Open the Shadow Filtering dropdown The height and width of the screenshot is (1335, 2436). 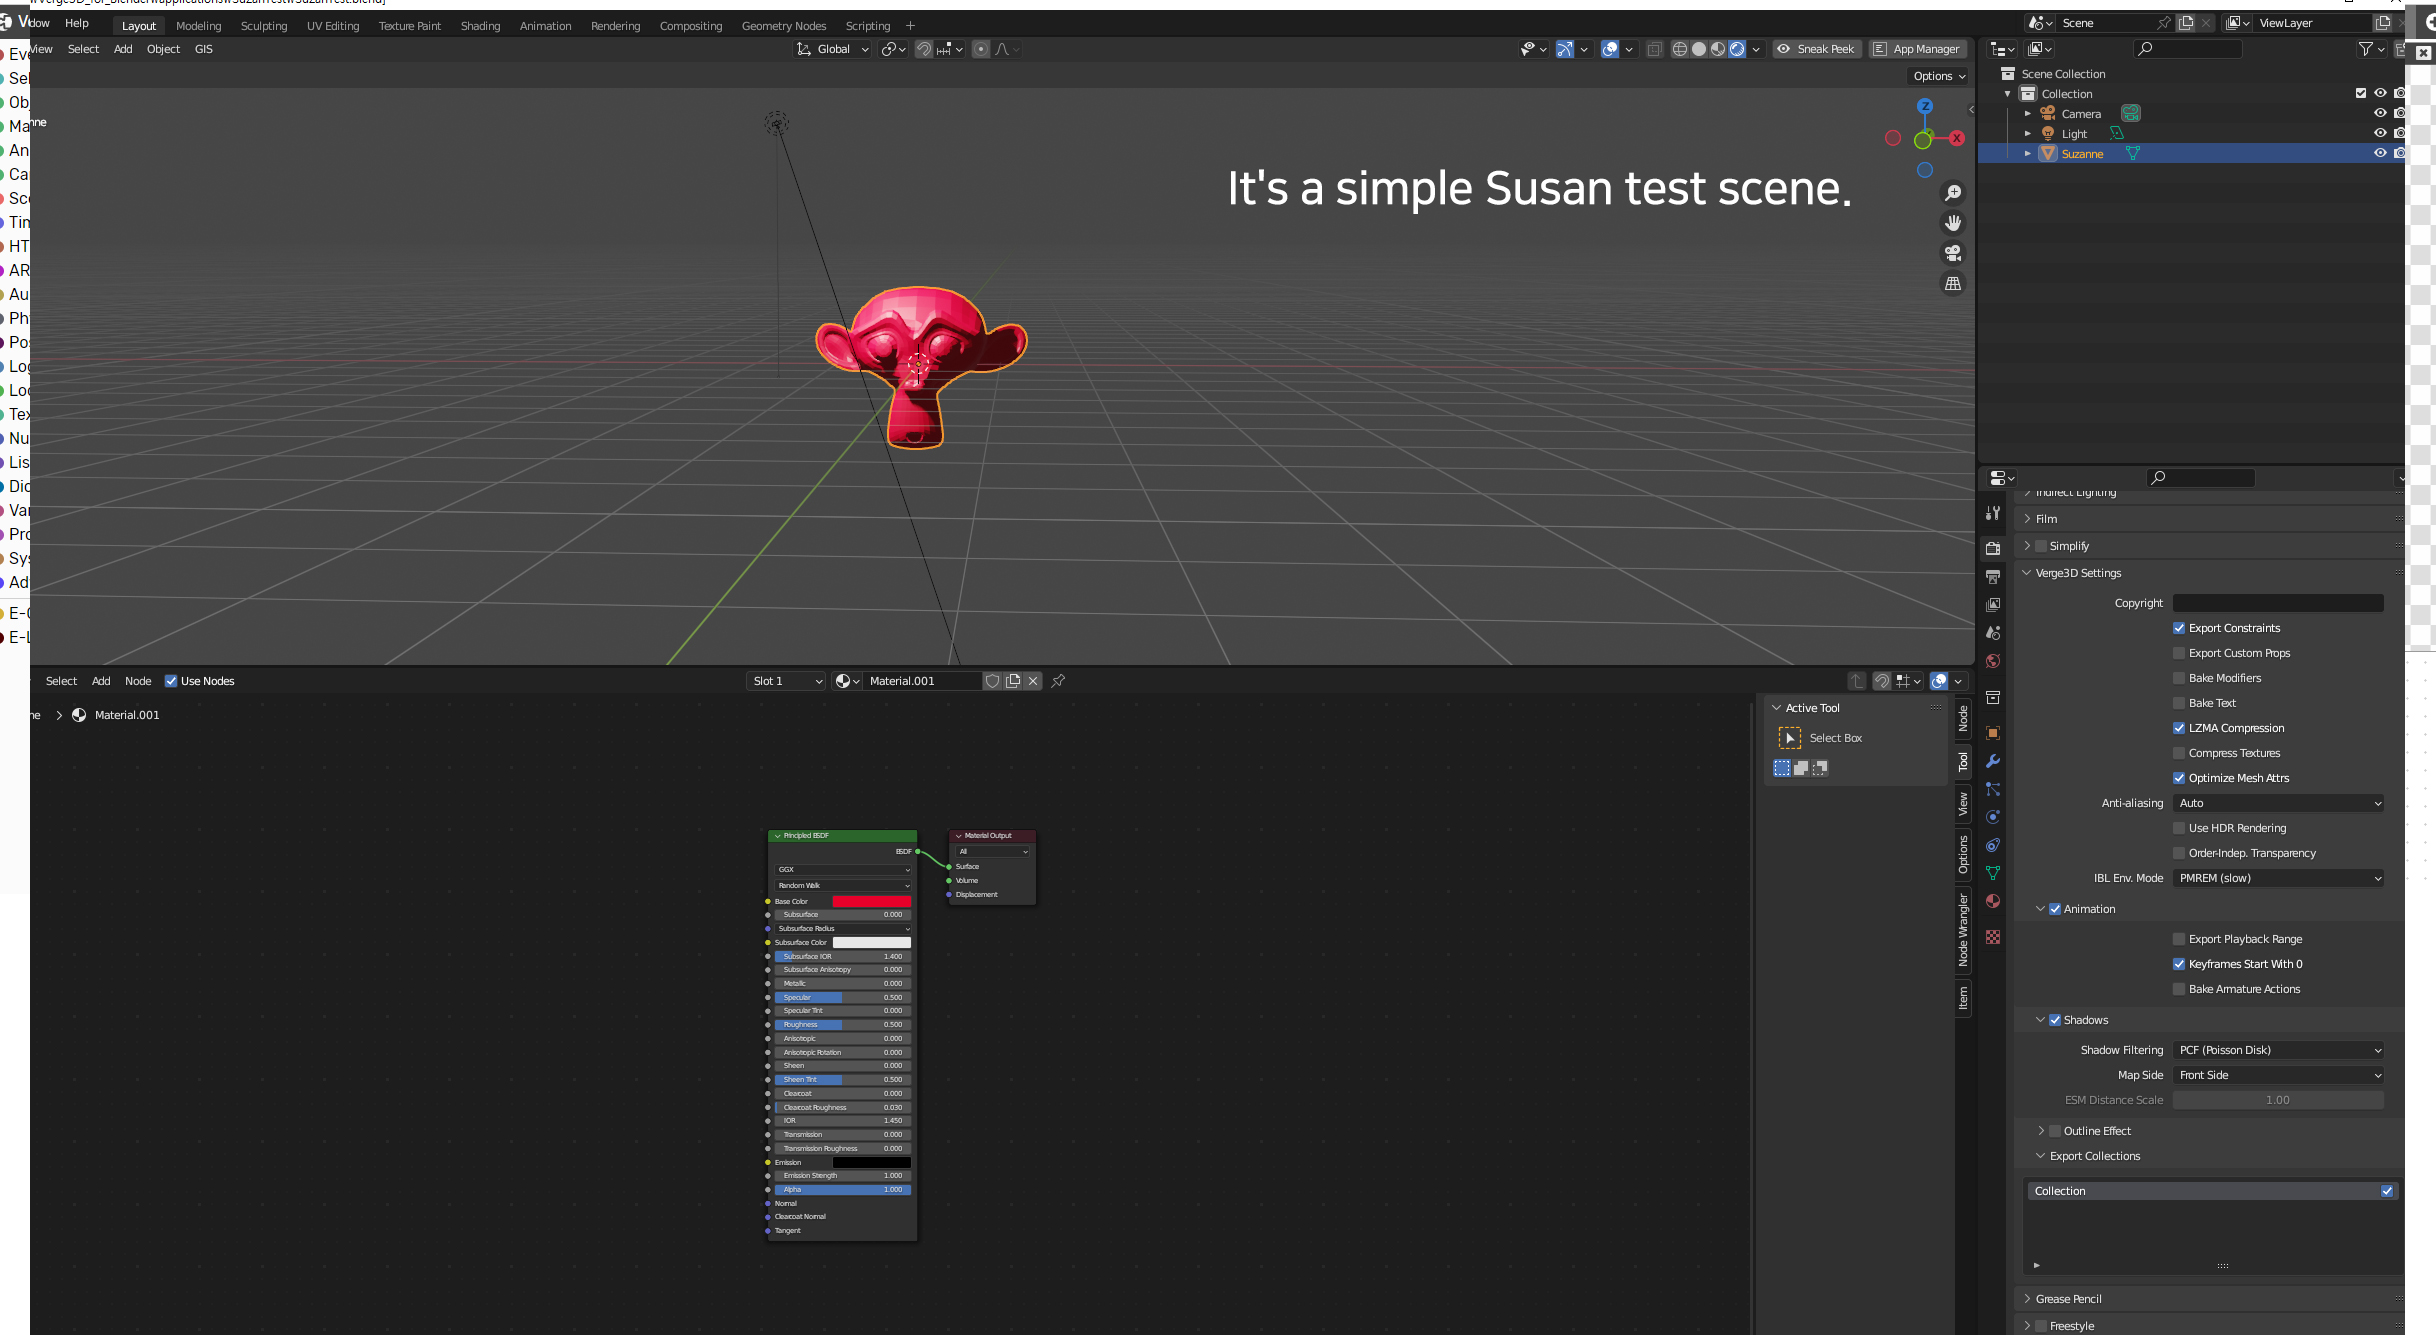2278,1050
